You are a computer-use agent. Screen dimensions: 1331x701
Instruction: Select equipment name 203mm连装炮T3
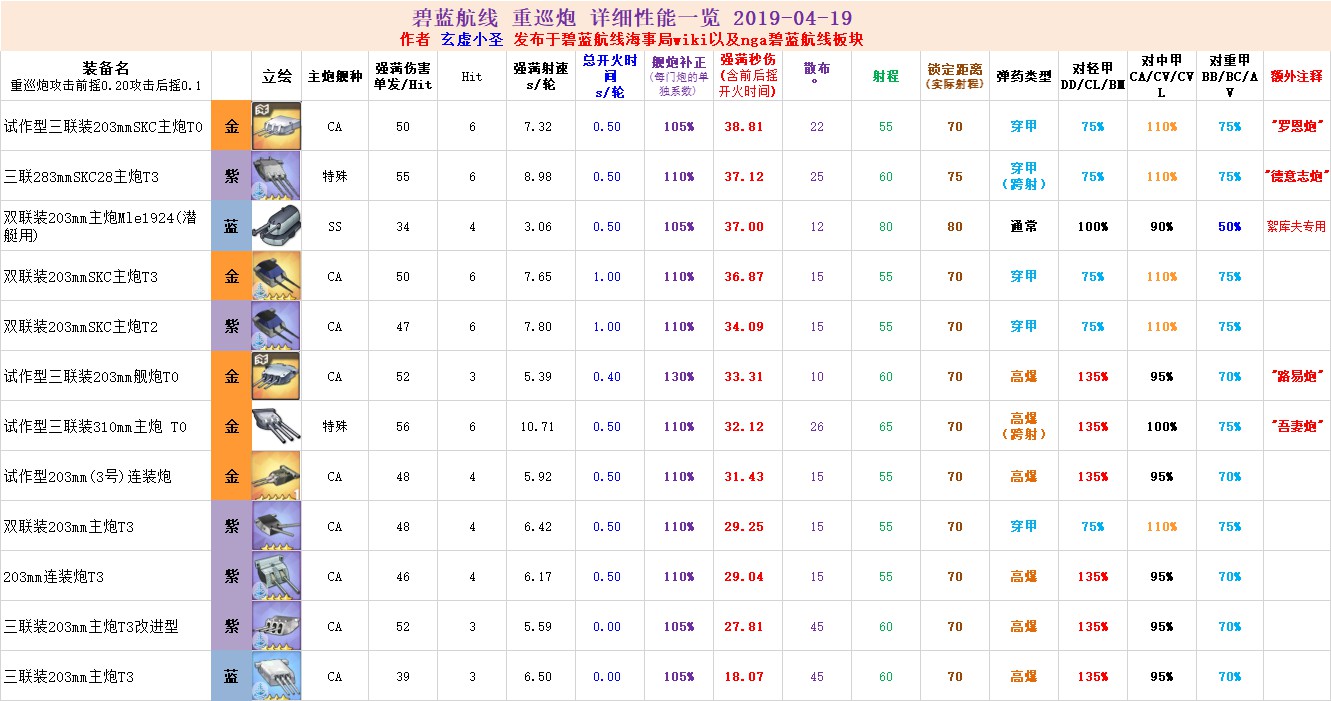click(x=54, y=577)
